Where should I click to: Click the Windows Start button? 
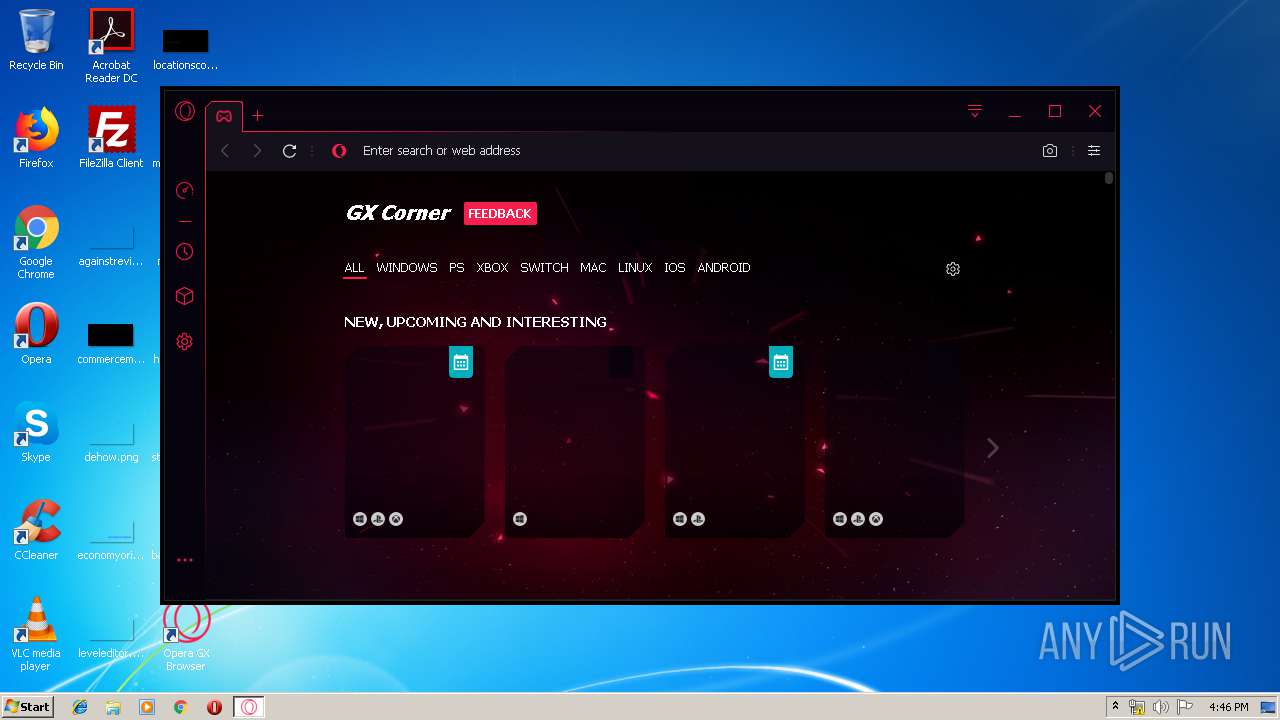coord(27,707)
